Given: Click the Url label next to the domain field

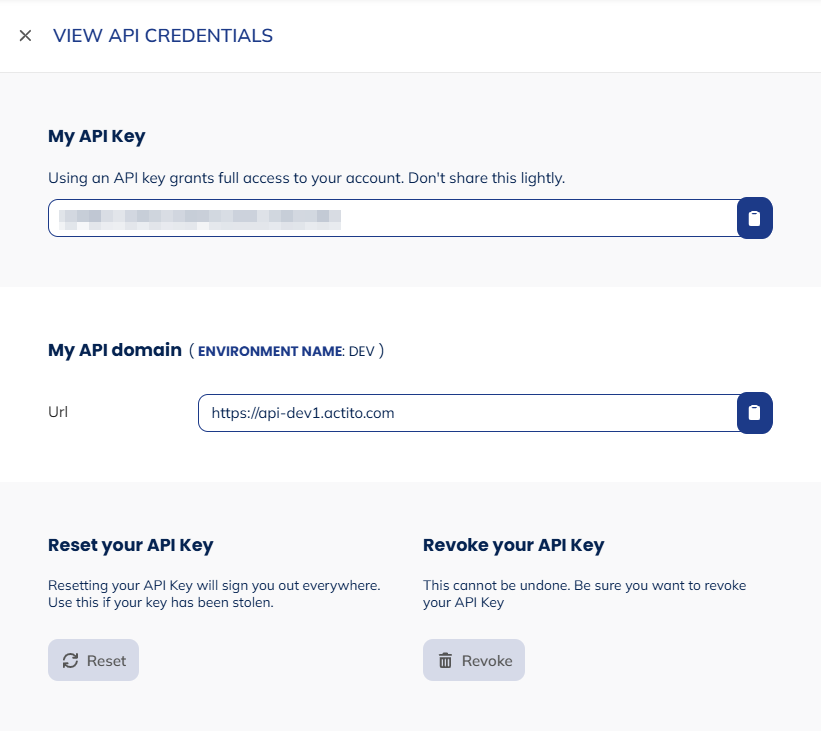Looking at the screenshot, I should [57, 412].
